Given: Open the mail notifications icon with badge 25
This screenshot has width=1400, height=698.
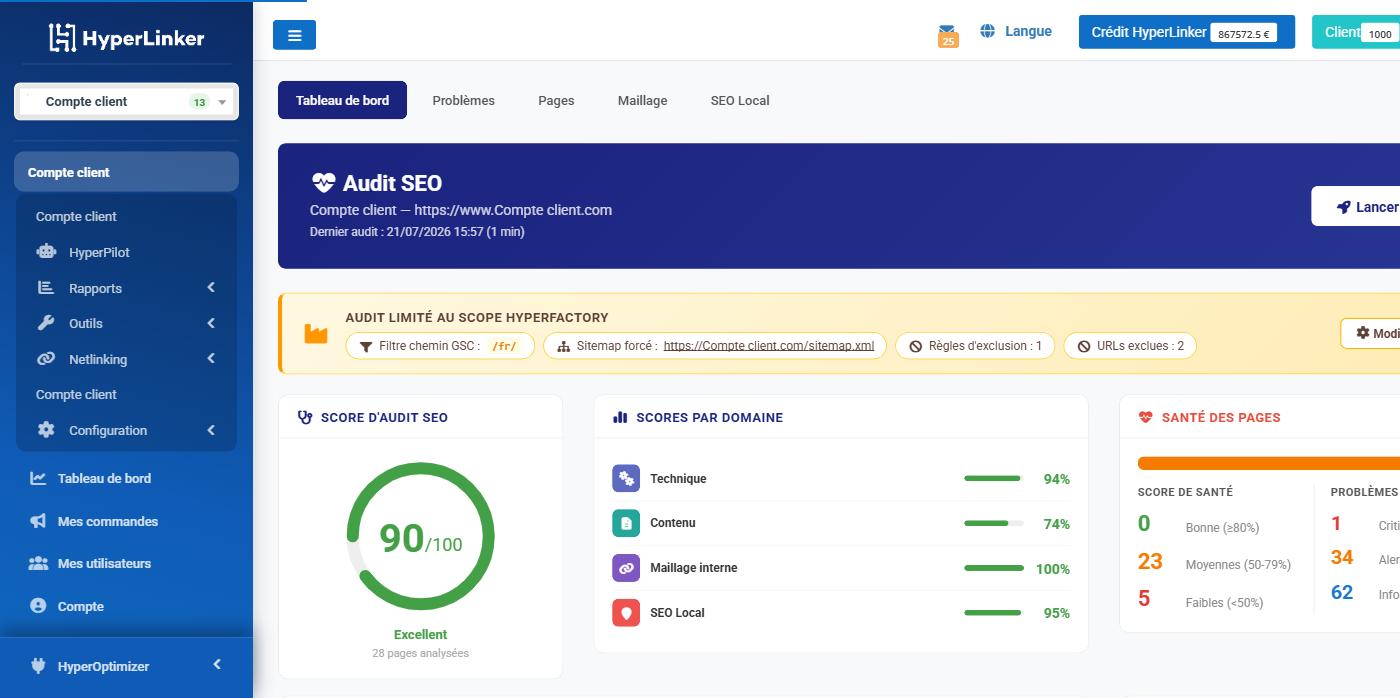Looking at the screenshot, I should point(947,36).
